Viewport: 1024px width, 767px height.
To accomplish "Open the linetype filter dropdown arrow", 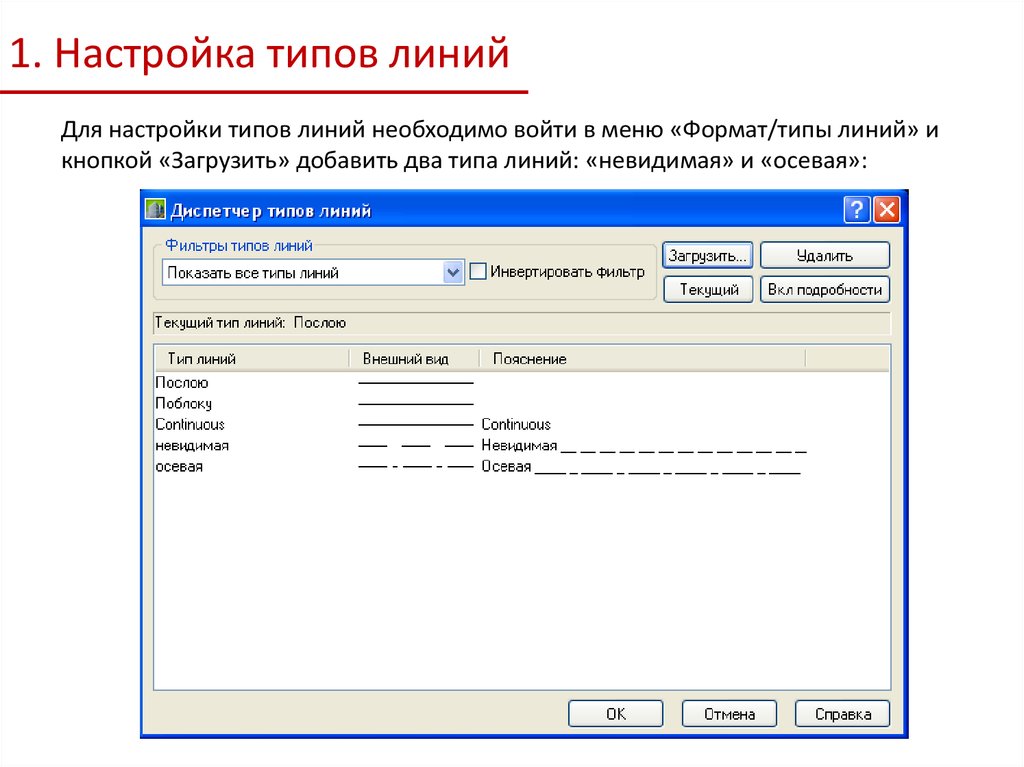I will 453,272.
